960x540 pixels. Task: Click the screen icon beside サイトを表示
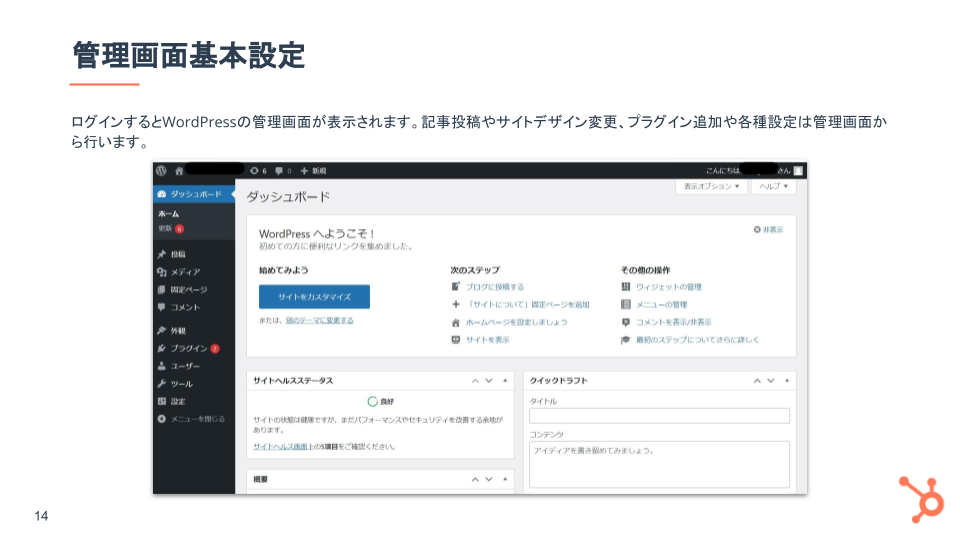pyautogui.click(x=456, y=340)
